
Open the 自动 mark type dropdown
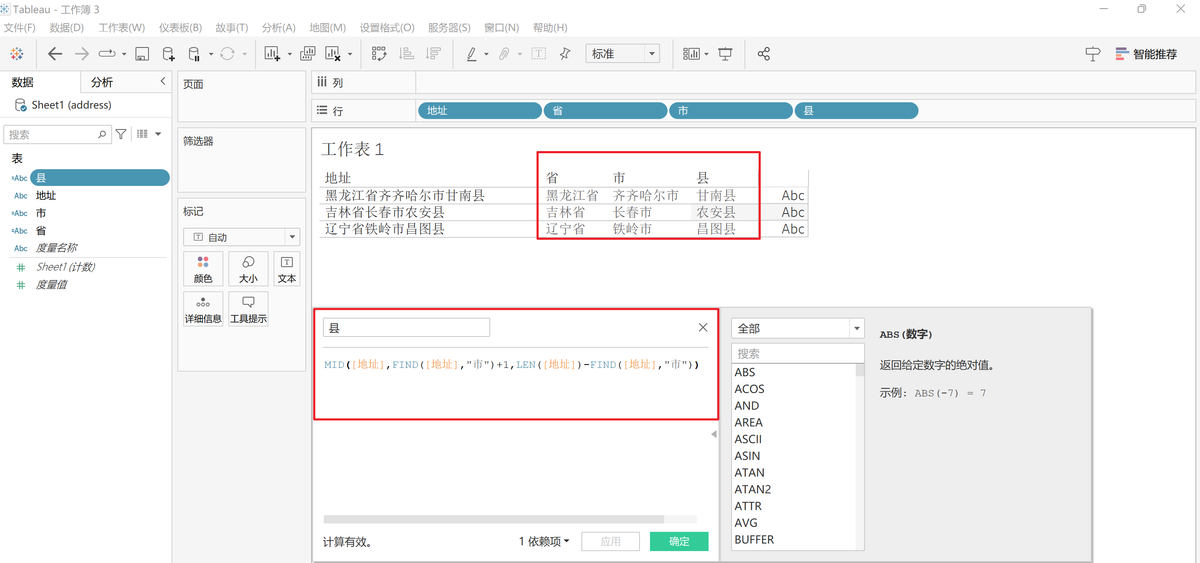241,237
